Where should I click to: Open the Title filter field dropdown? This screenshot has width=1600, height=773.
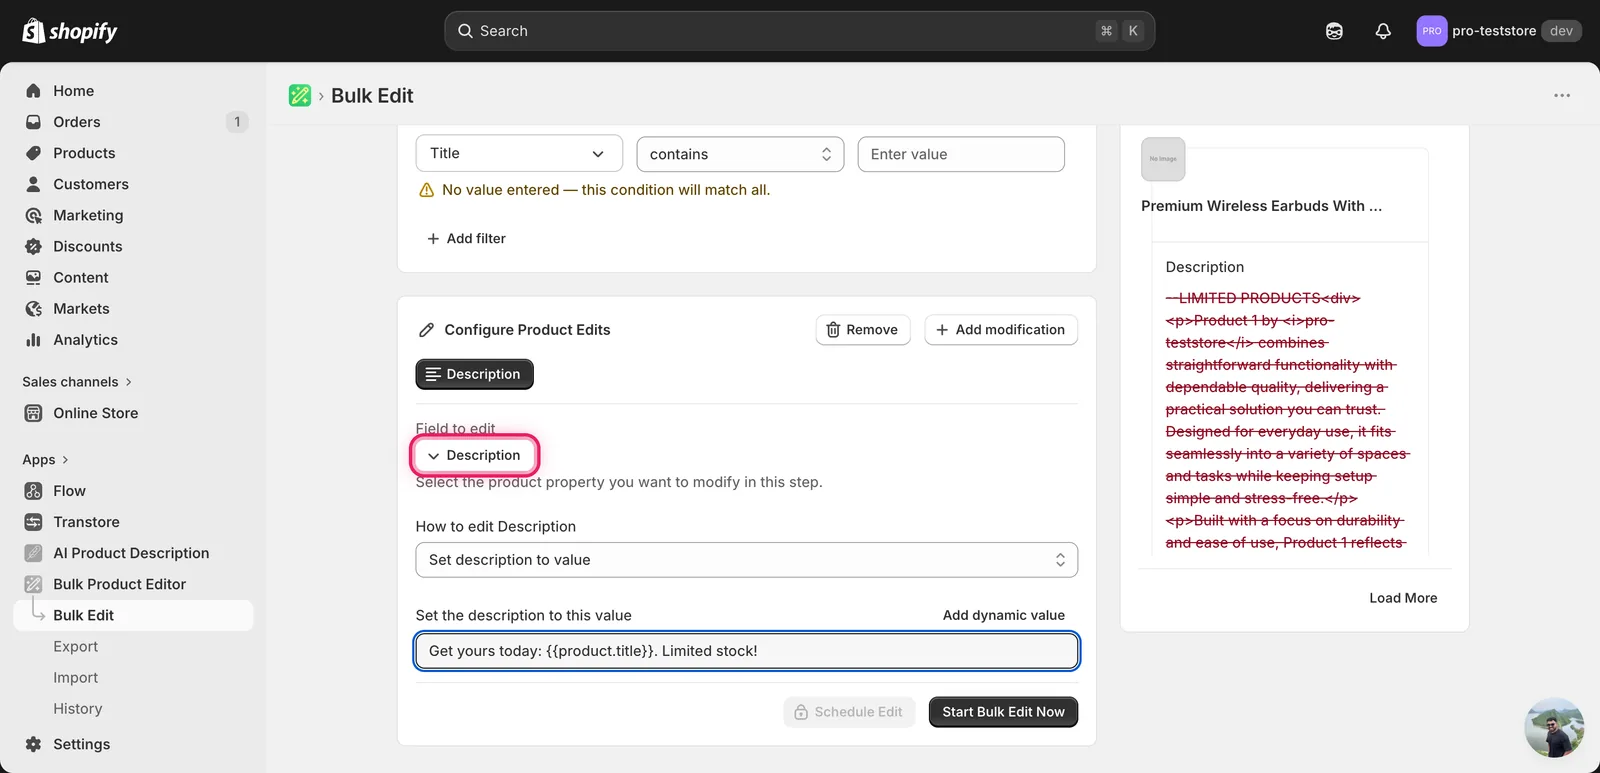coord(519,153)
